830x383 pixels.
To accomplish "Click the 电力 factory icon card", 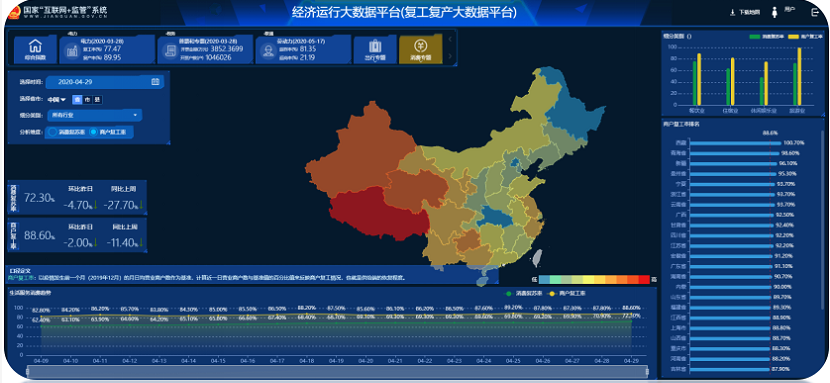I will pyautogui.click(x=106, y=50).
